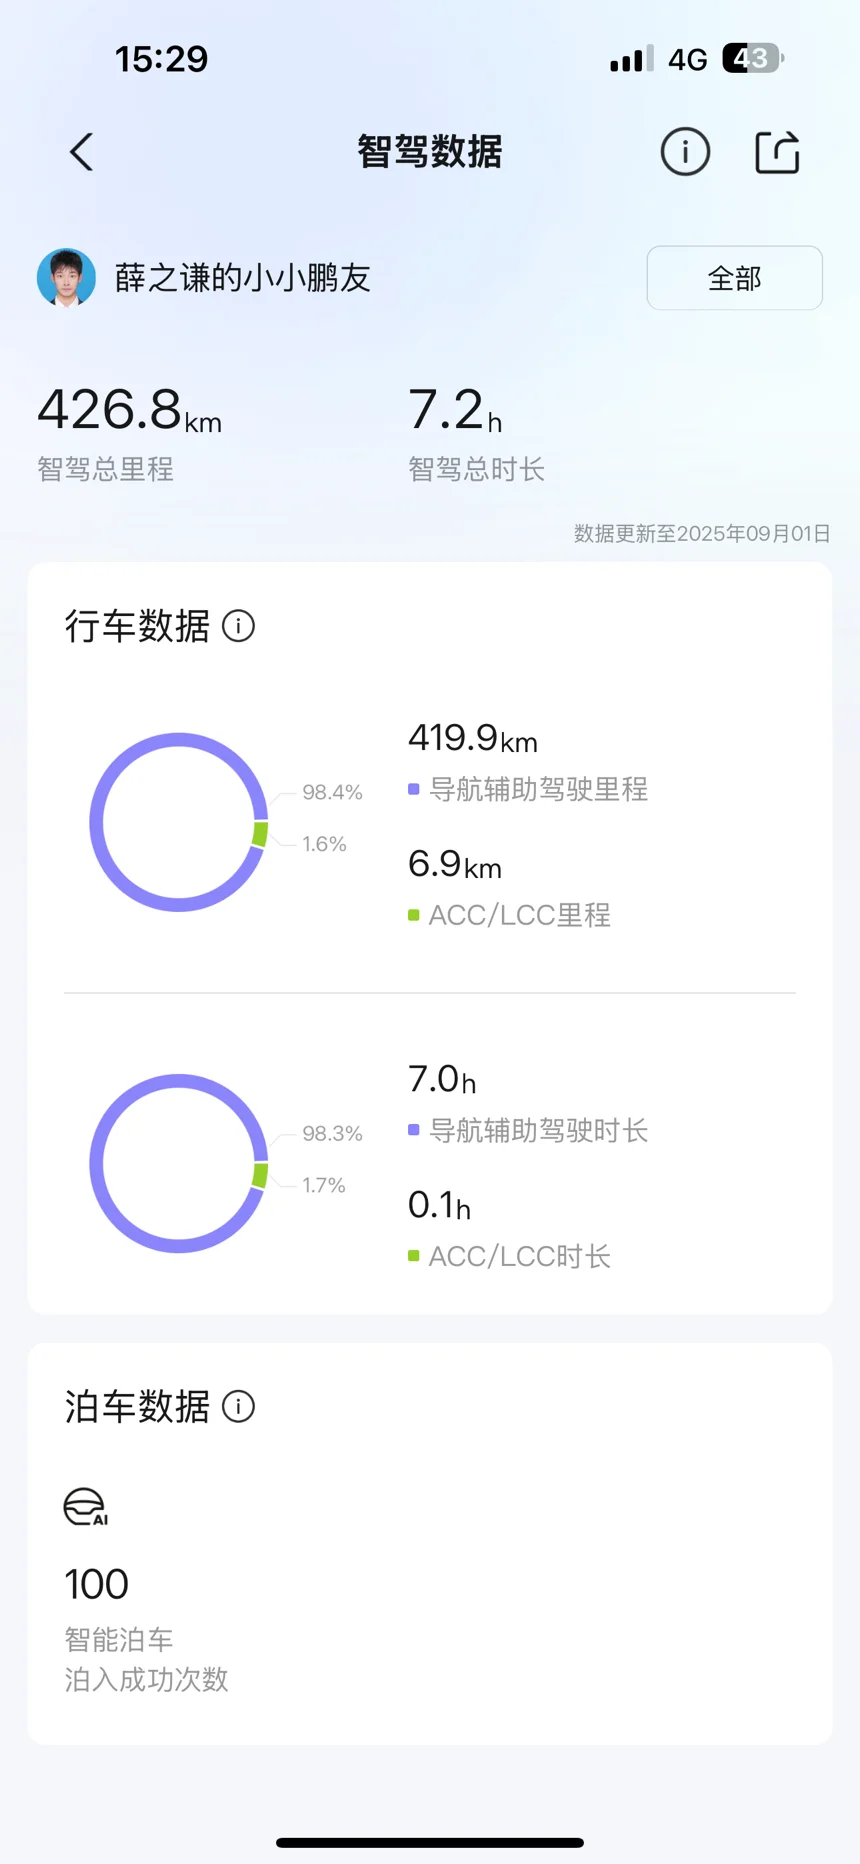The height and width of the screenshot is (1864, 860).
Task: Tap the mileage donut chart ring
Action: pos(97,822)
